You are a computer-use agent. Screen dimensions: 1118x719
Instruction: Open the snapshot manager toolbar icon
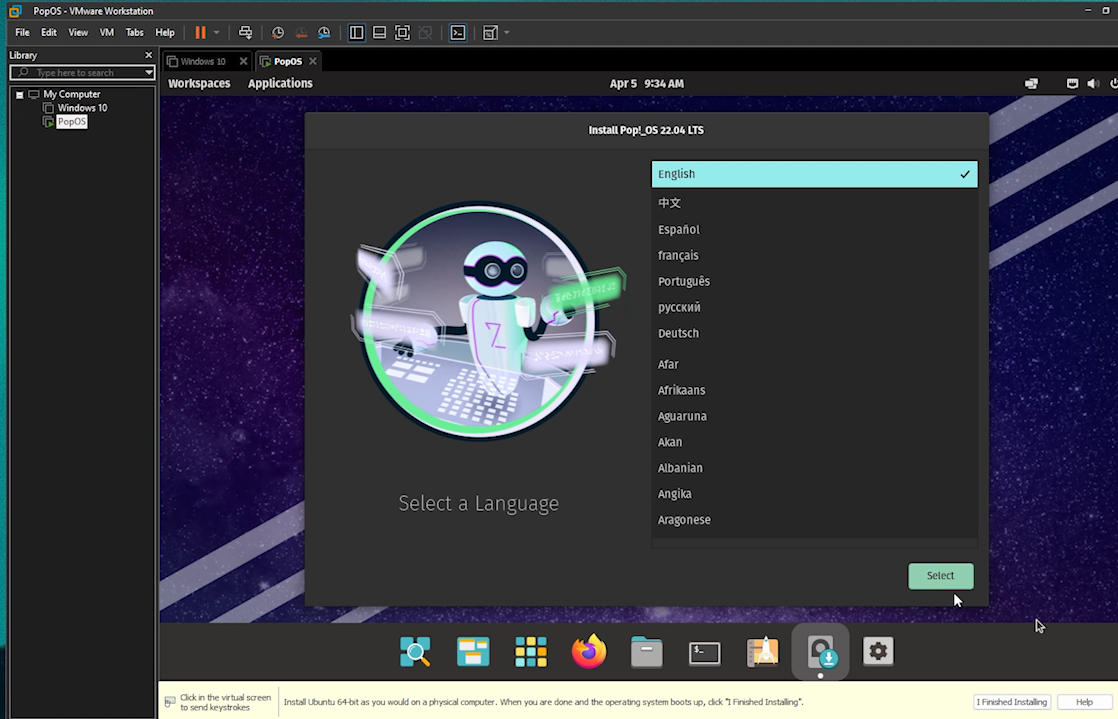click(325, 32)
